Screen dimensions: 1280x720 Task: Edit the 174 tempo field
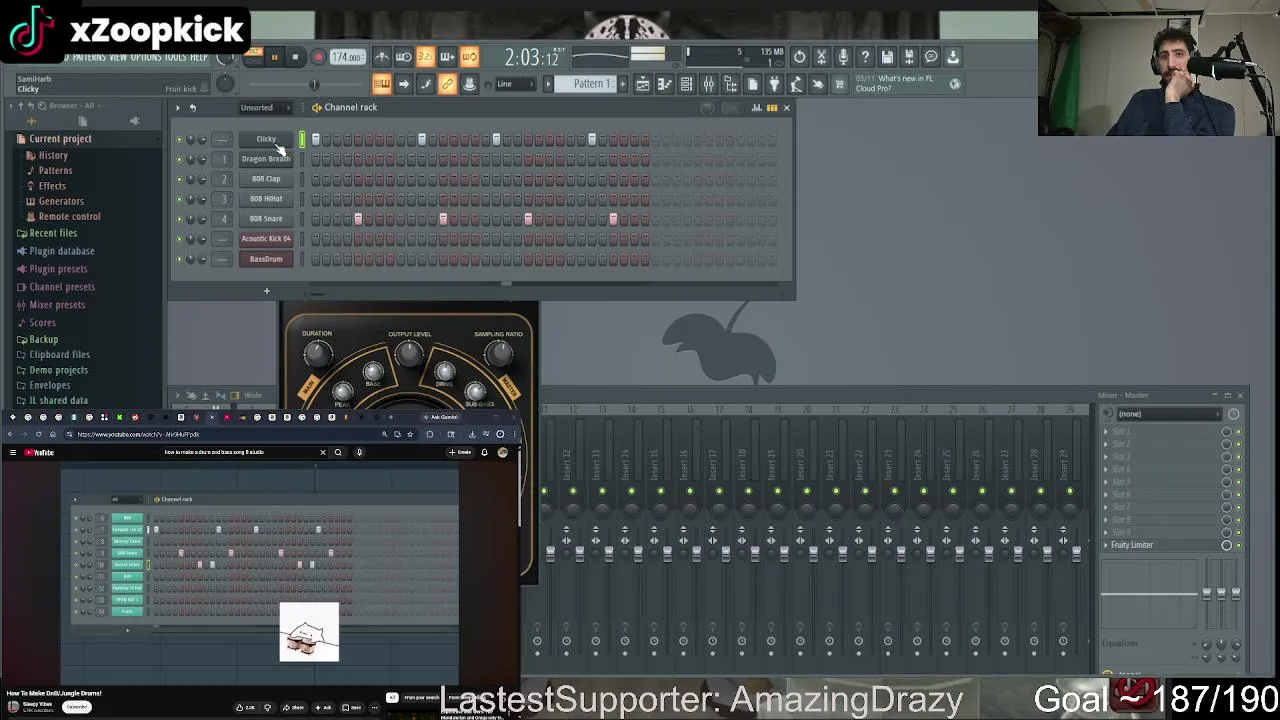pos(347,57)
